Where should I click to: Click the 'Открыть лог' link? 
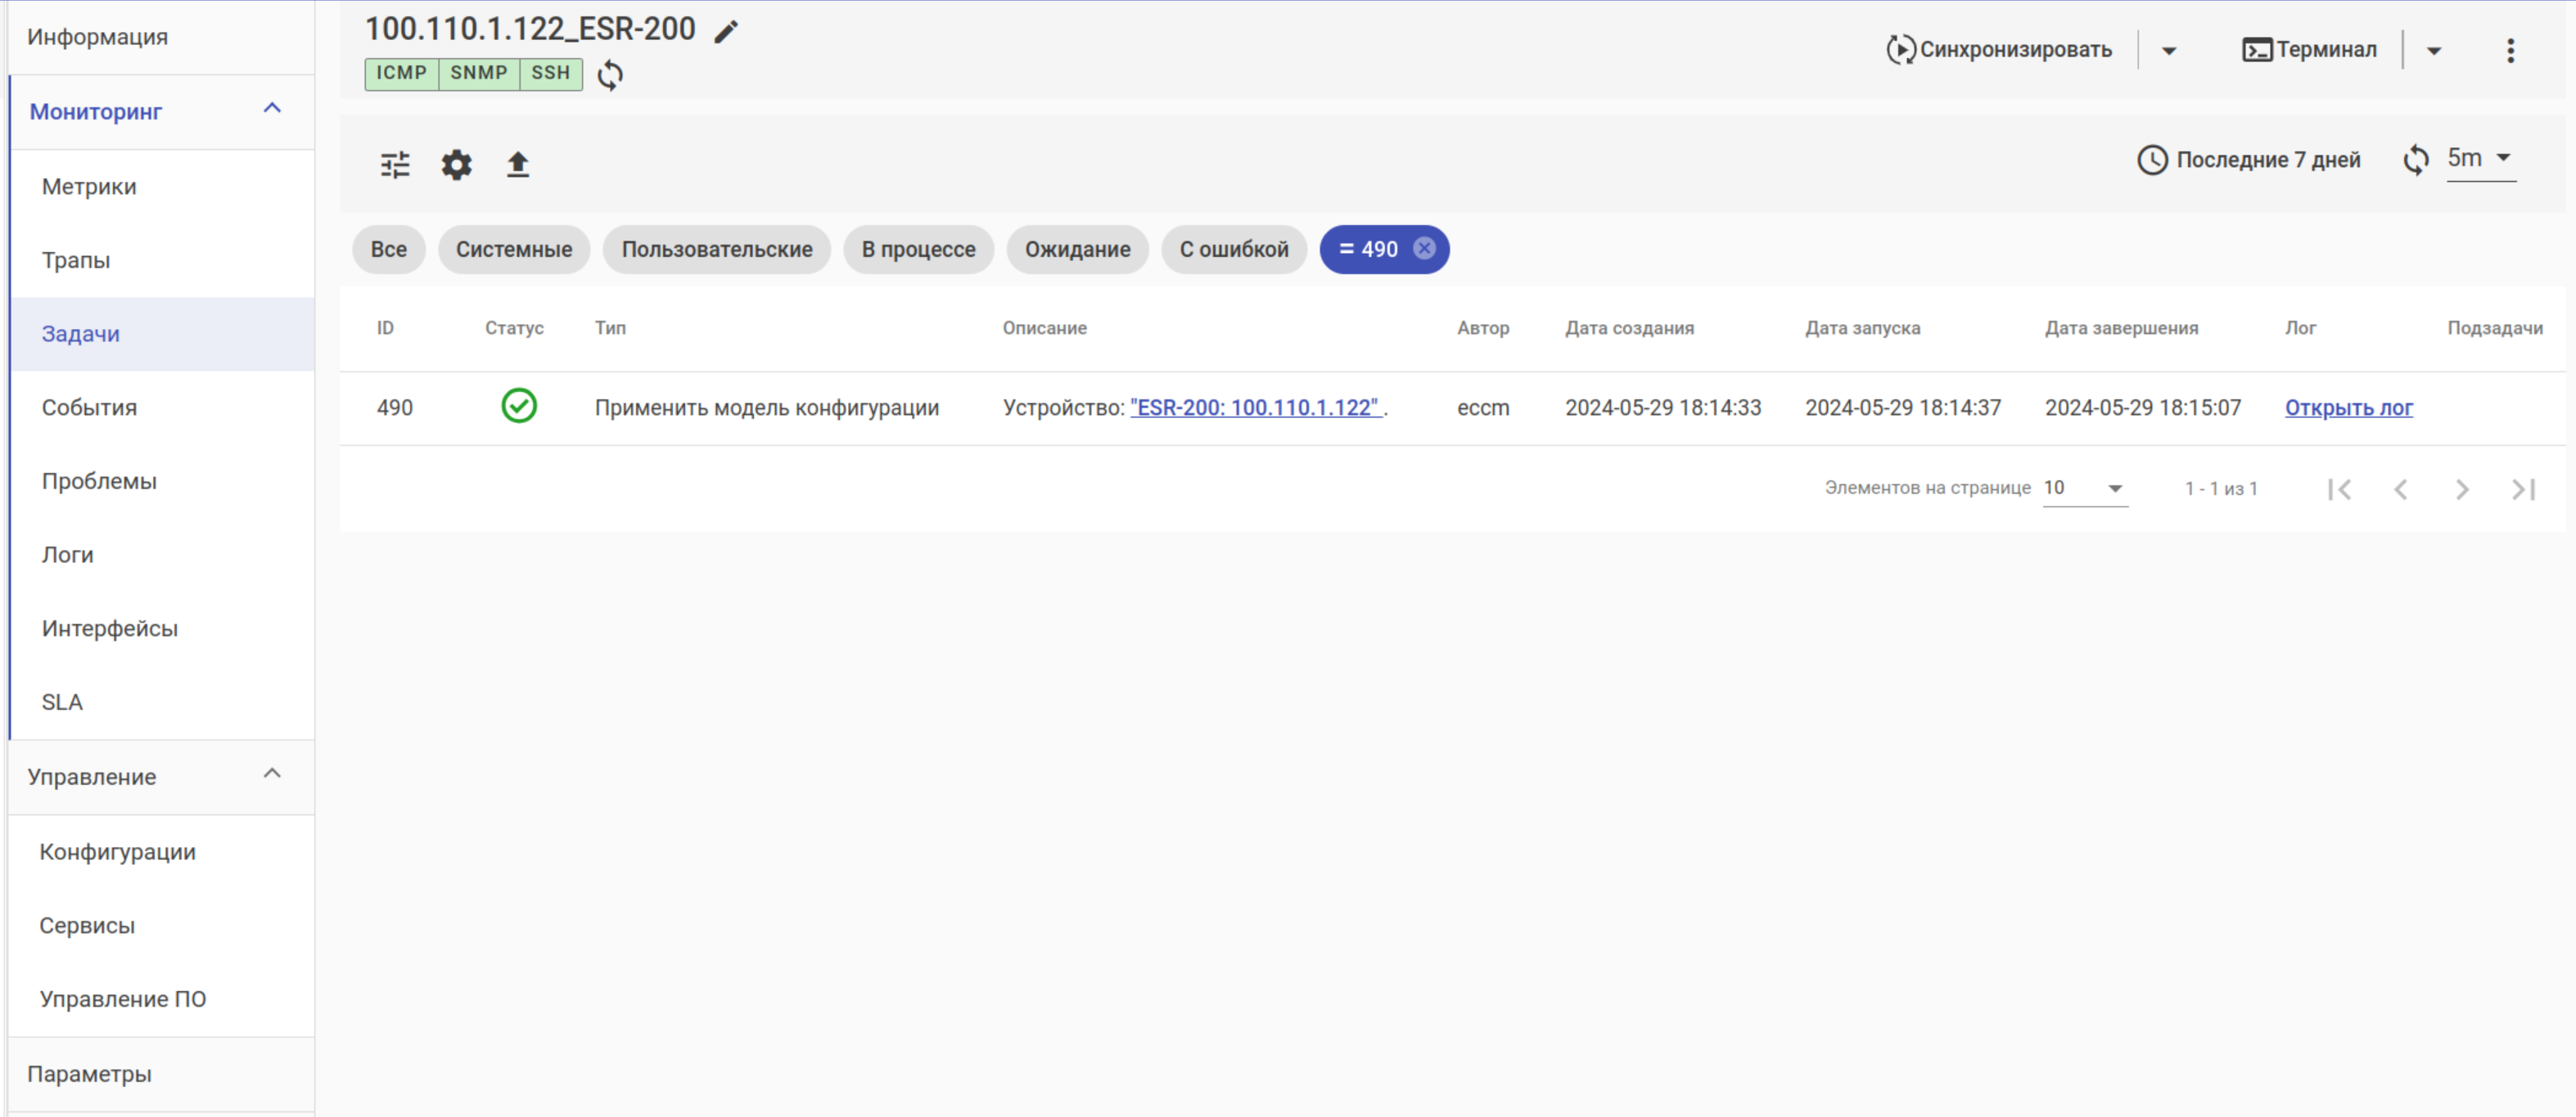(x=2348, y=408)
